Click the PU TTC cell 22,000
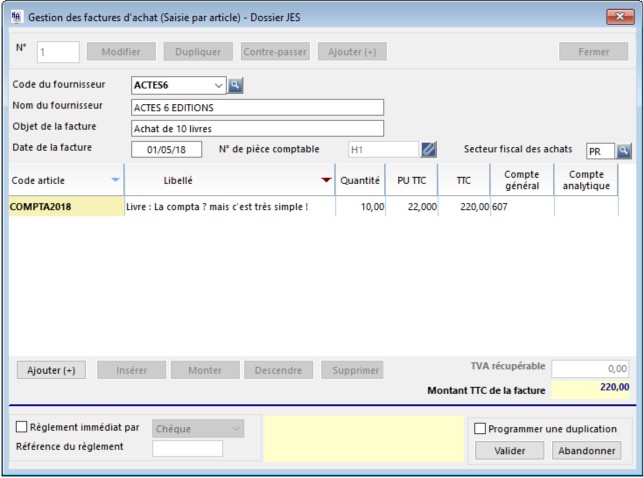The width and height of the screenshot is (643, 478). tap(412, 206)
